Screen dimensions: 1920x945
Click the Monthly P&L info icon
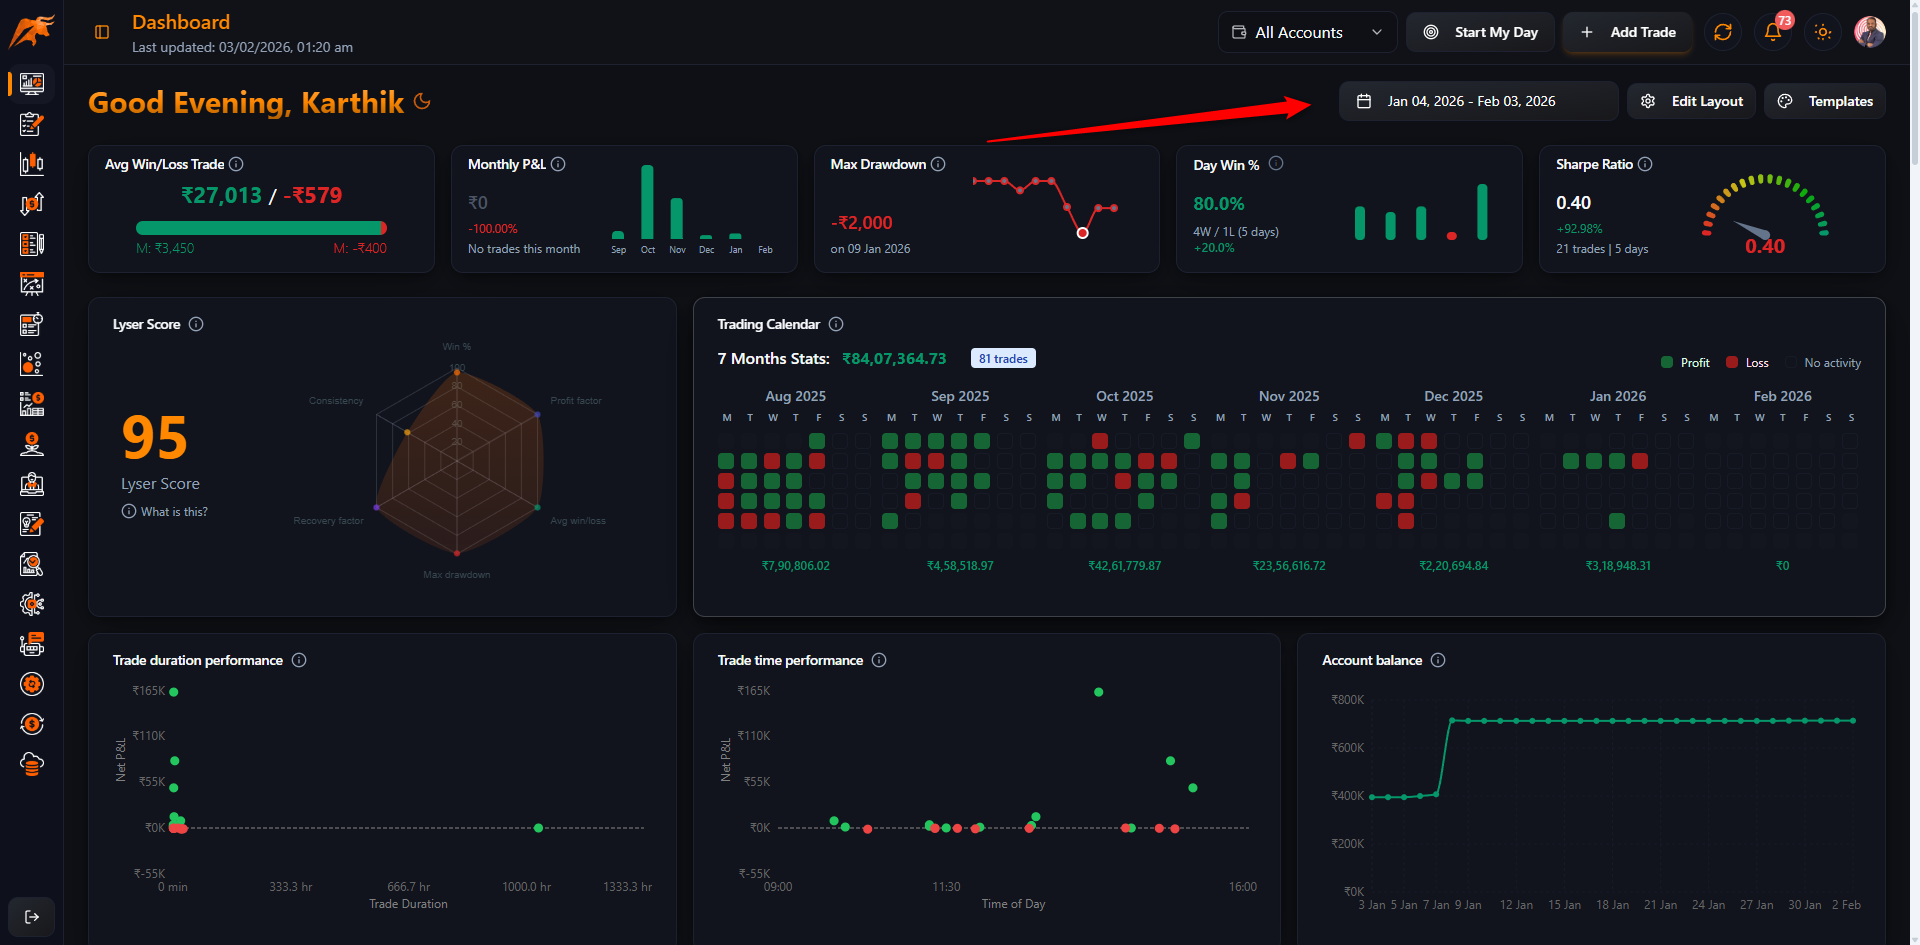[559, 164]
